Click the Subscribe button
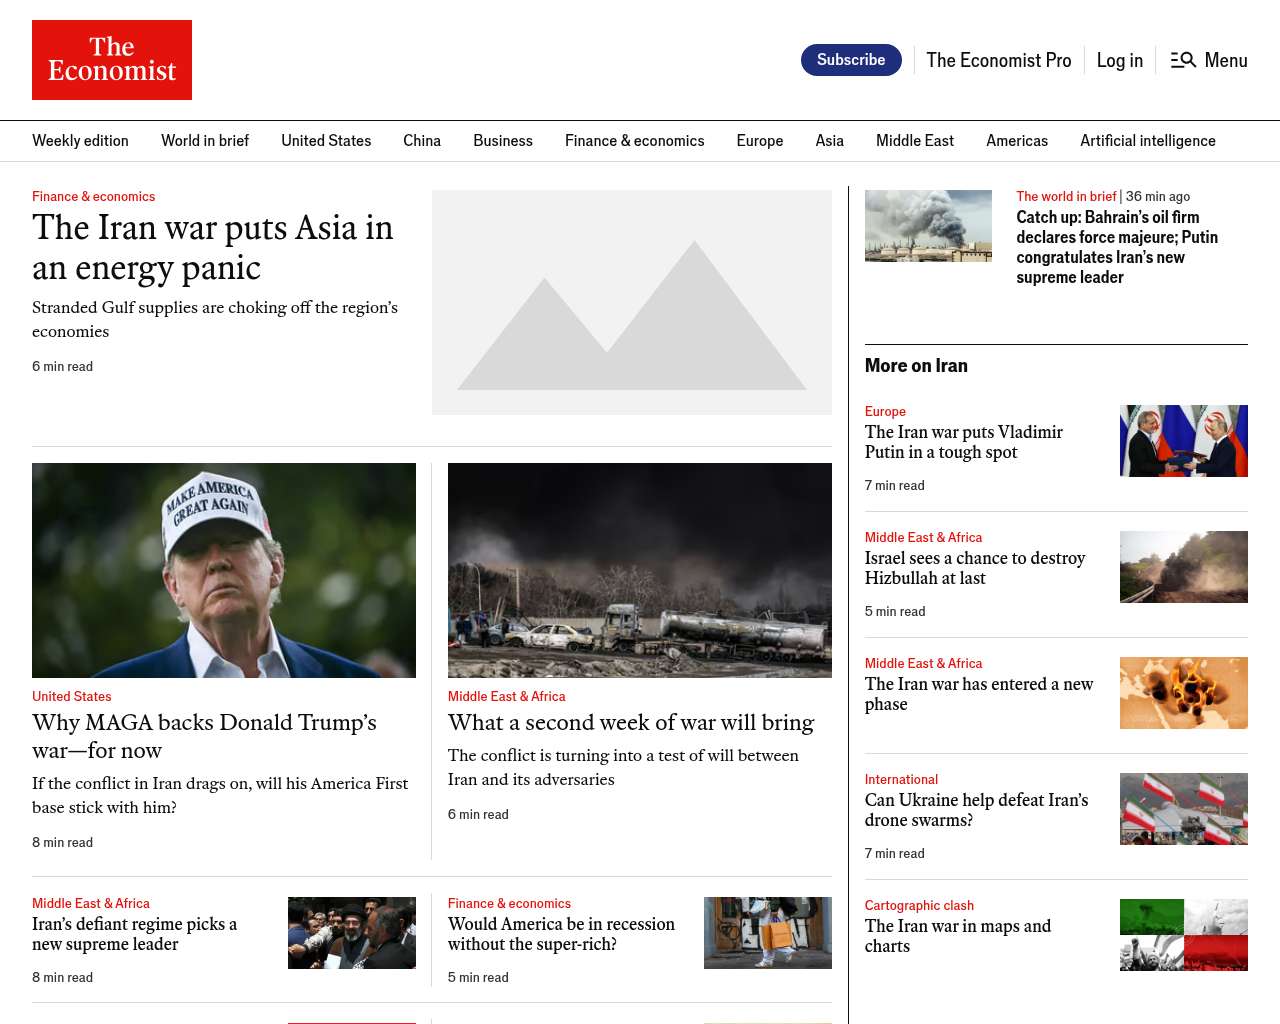The image size is (1280, 1024). pyautogui.click(x=851, y=60)
